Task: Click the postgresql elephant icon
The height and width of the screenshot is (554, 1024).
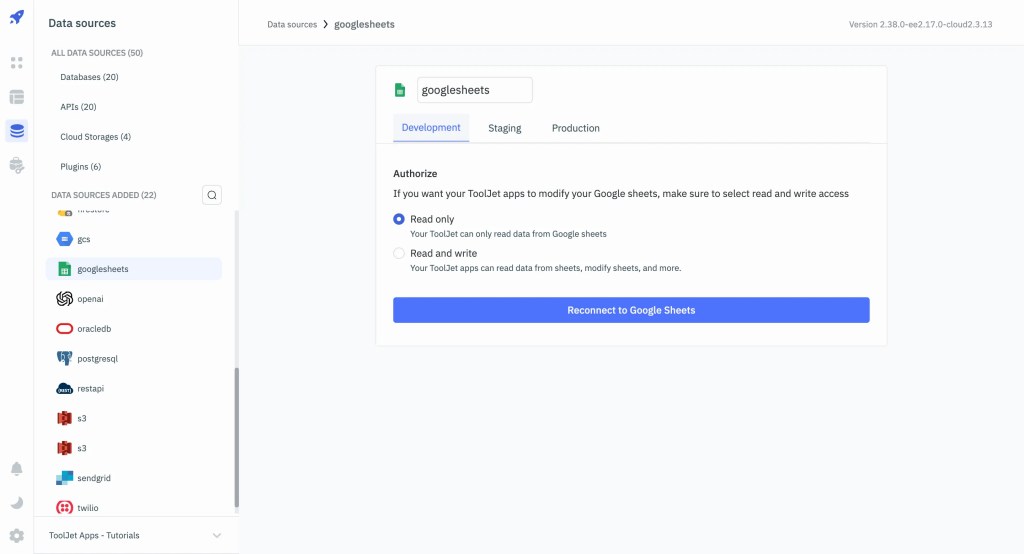Action: click(x=64, y=359)
